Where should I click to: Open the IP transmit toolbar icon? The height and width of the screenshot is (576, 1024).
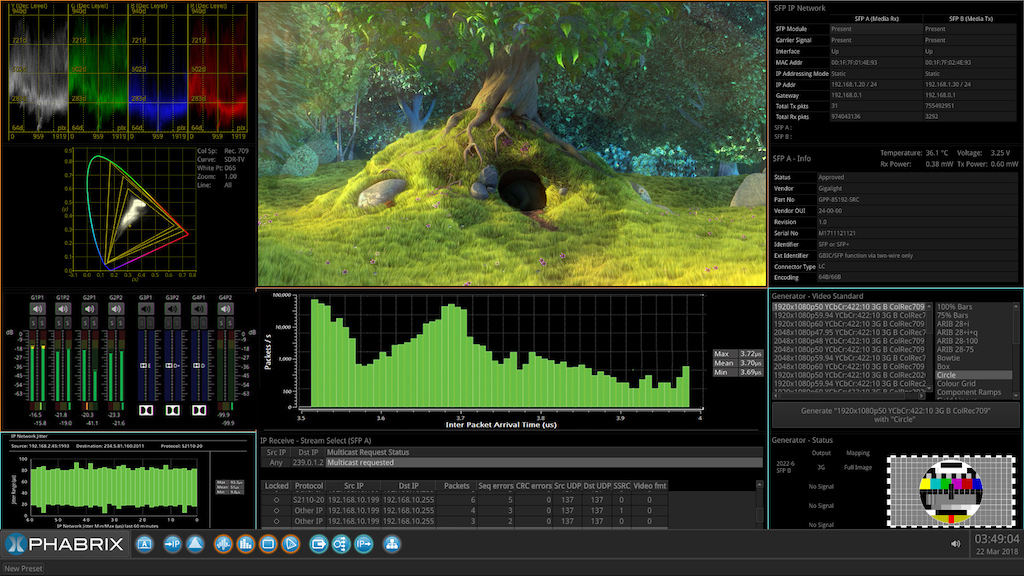[364, 544]
